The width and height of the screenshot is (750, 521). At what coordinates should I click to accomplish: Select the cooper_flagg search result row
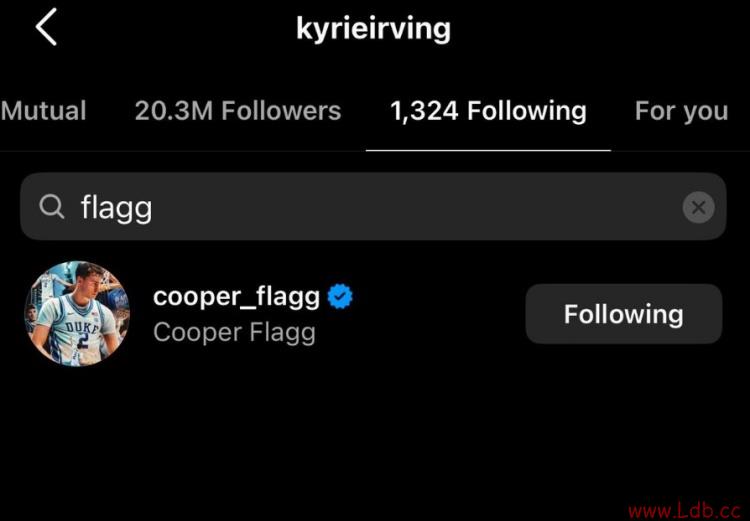coord(373,313)
